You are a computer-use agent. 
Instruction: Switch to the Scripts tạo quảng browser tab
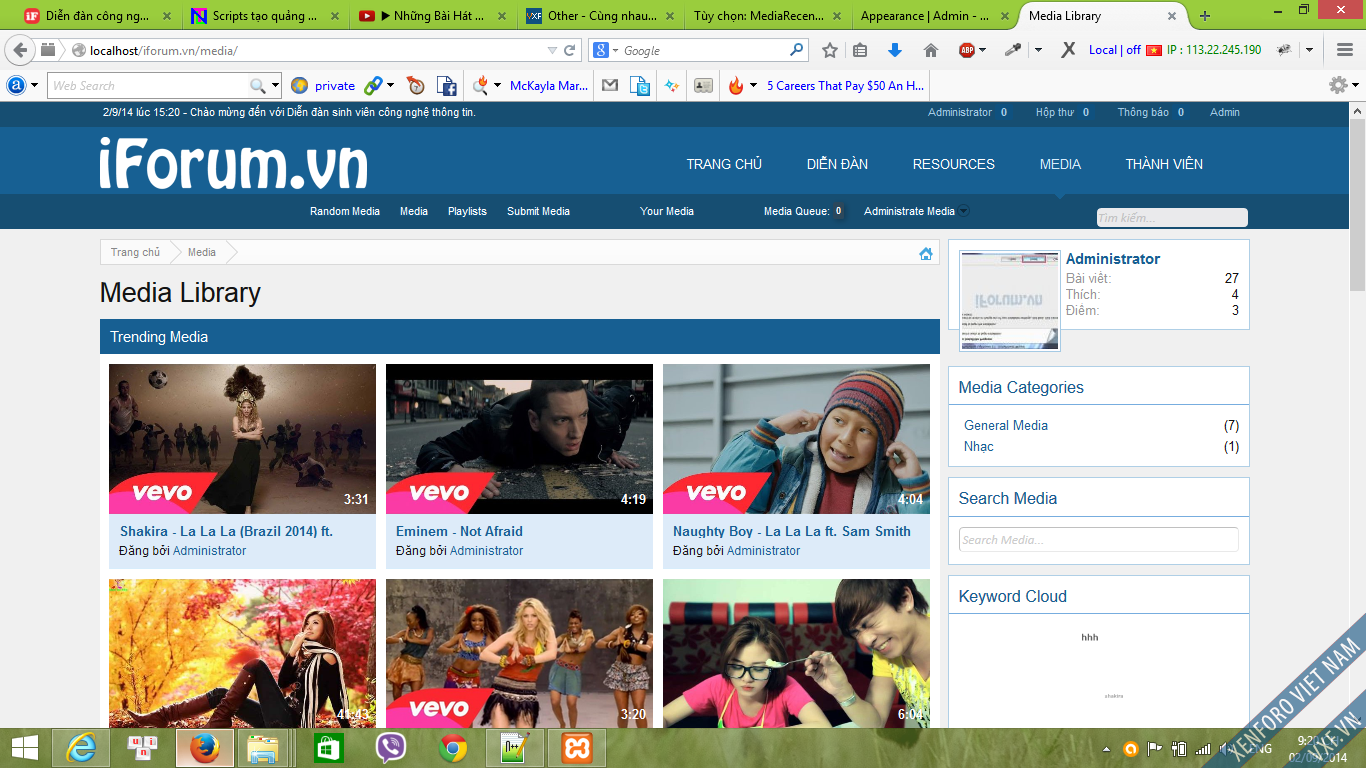point(265,16)
